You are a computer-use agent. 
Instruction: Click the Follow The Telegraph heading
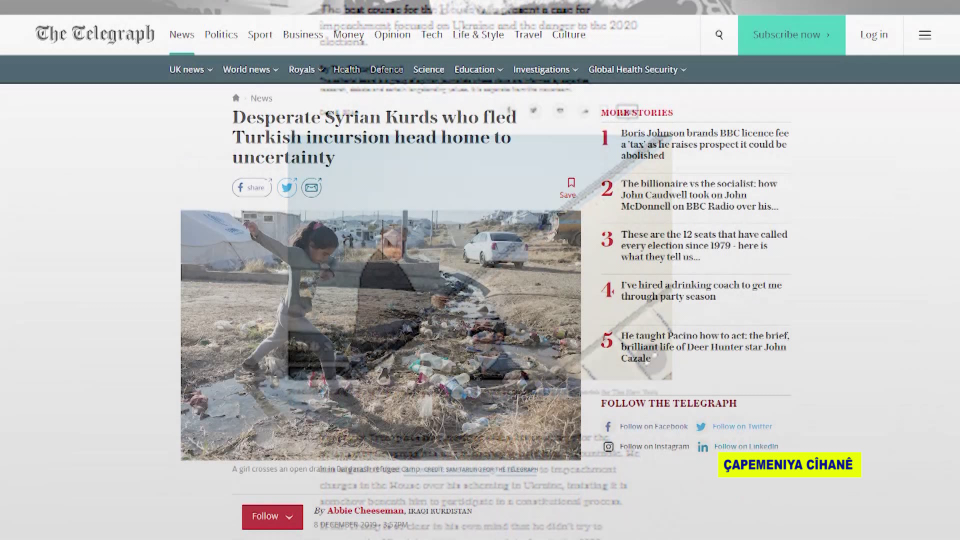[x=669, y=403]
